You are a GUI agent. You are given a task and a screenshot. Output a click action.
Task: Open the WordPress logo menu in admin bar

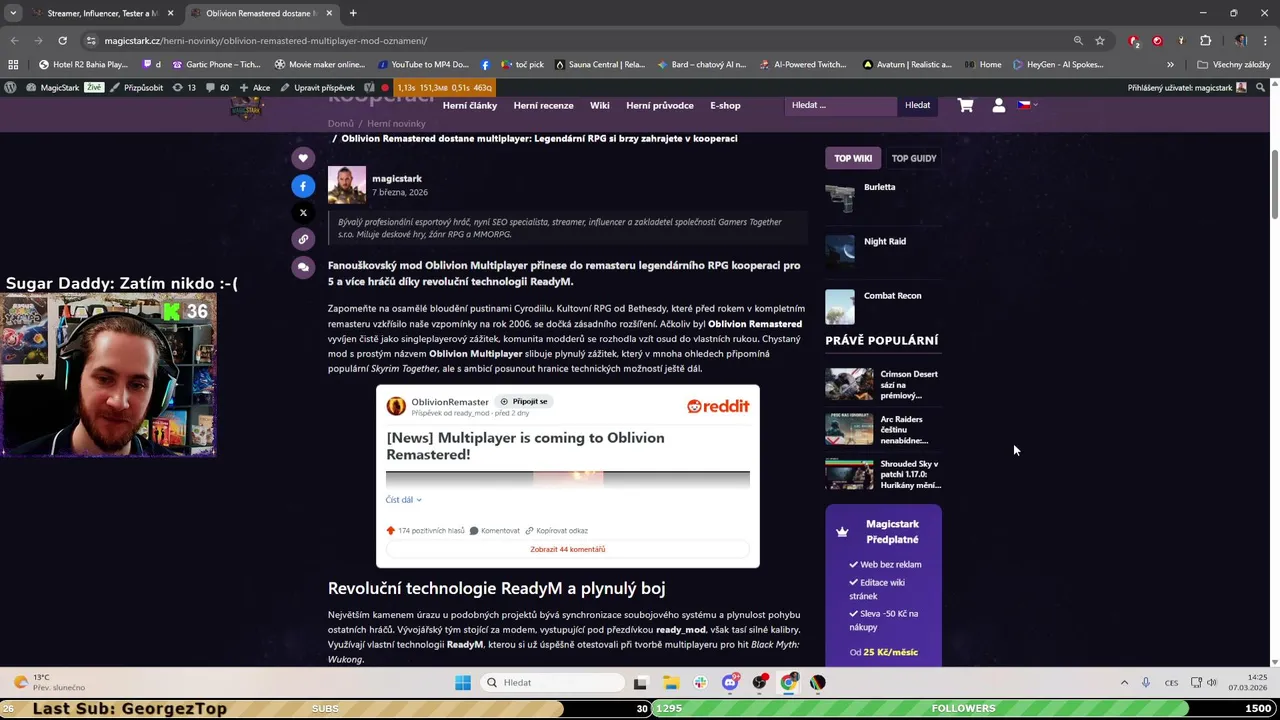tap(10, 87)
